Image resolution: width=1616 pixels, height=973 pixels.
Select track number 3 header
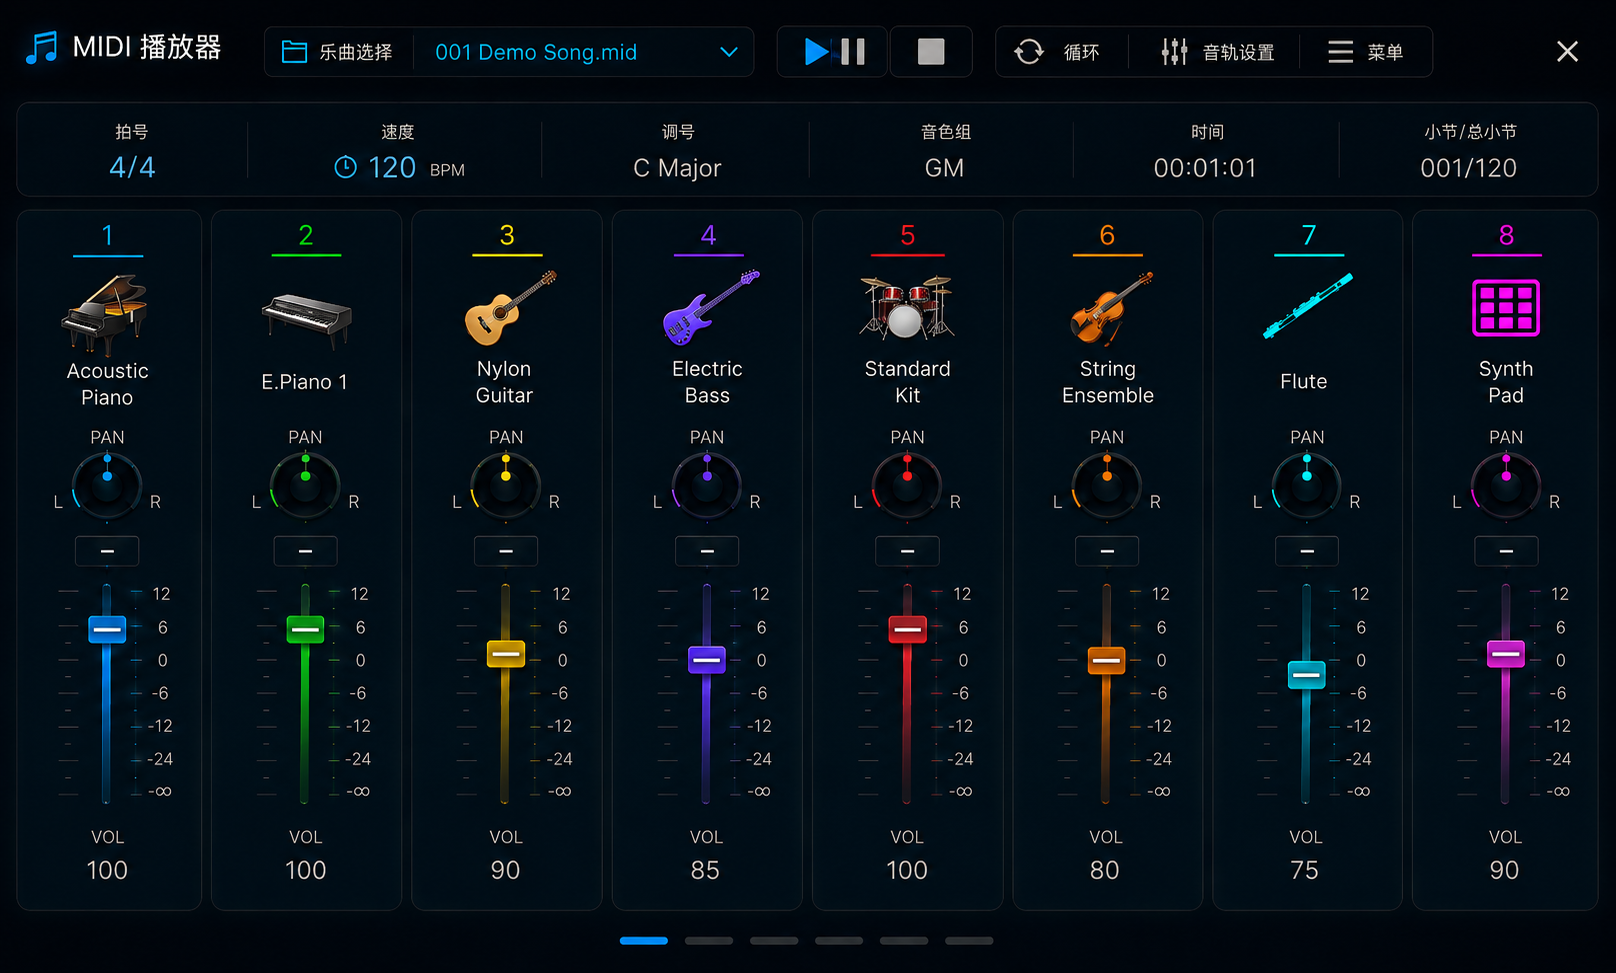[507, 236]
